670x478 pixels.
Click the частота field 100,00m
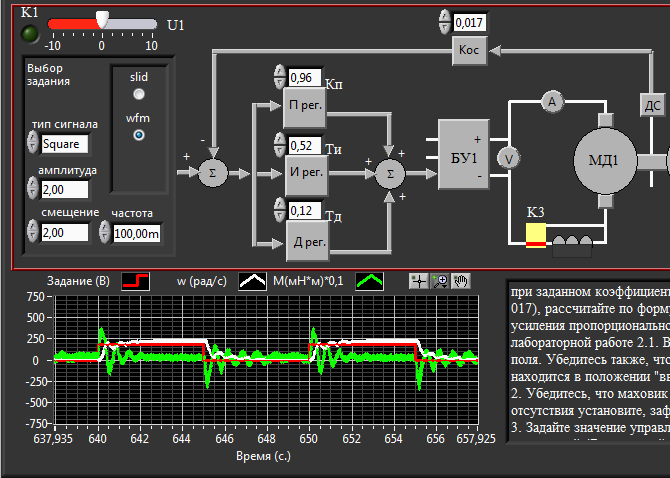[x=137, y=234]
